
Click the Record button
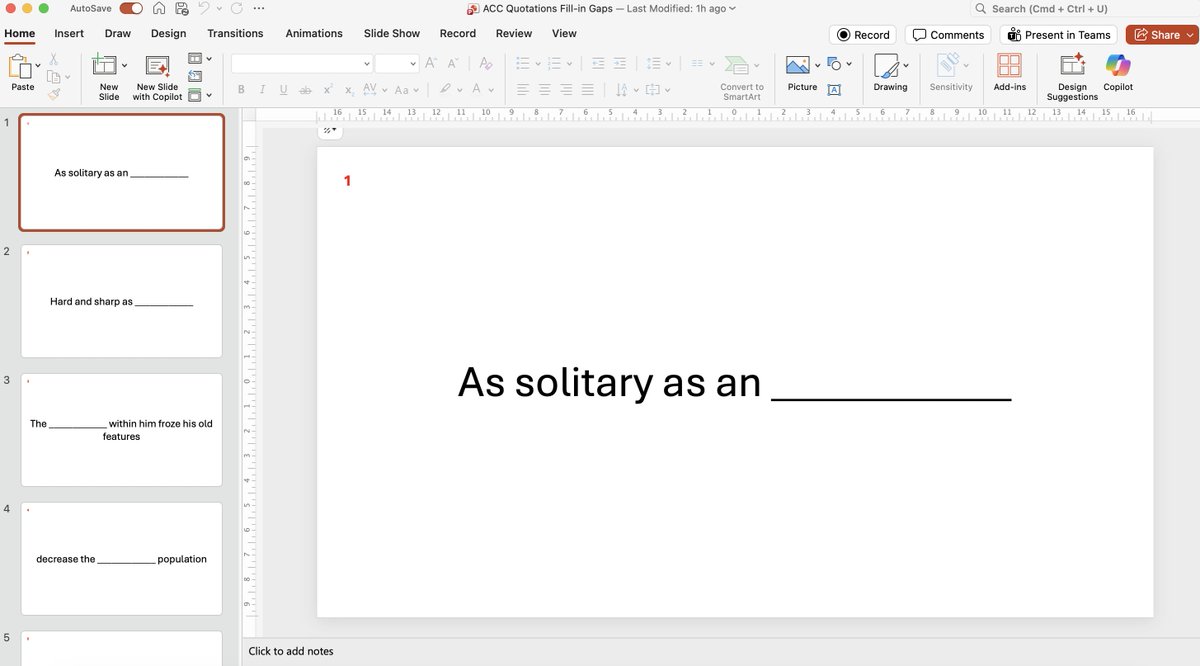[863, 34]
